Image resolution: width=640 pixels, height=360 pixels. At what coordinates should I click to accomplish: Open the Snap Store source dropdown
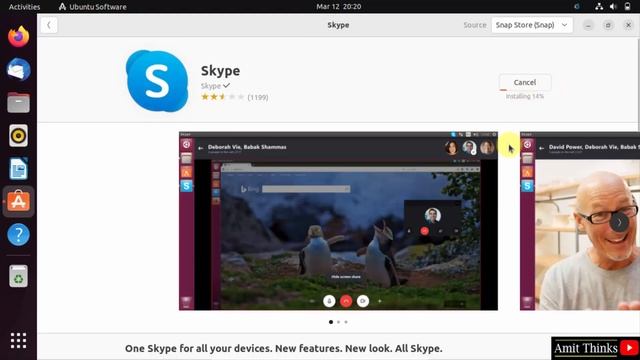click(531, 25)
